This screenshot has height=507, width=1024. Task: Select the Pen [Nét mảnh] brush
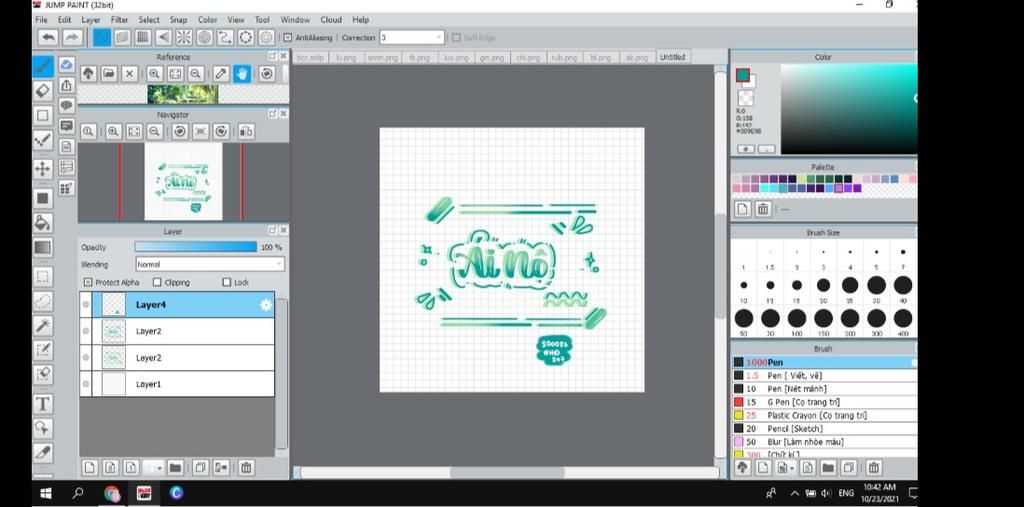[x=824, y=389]
